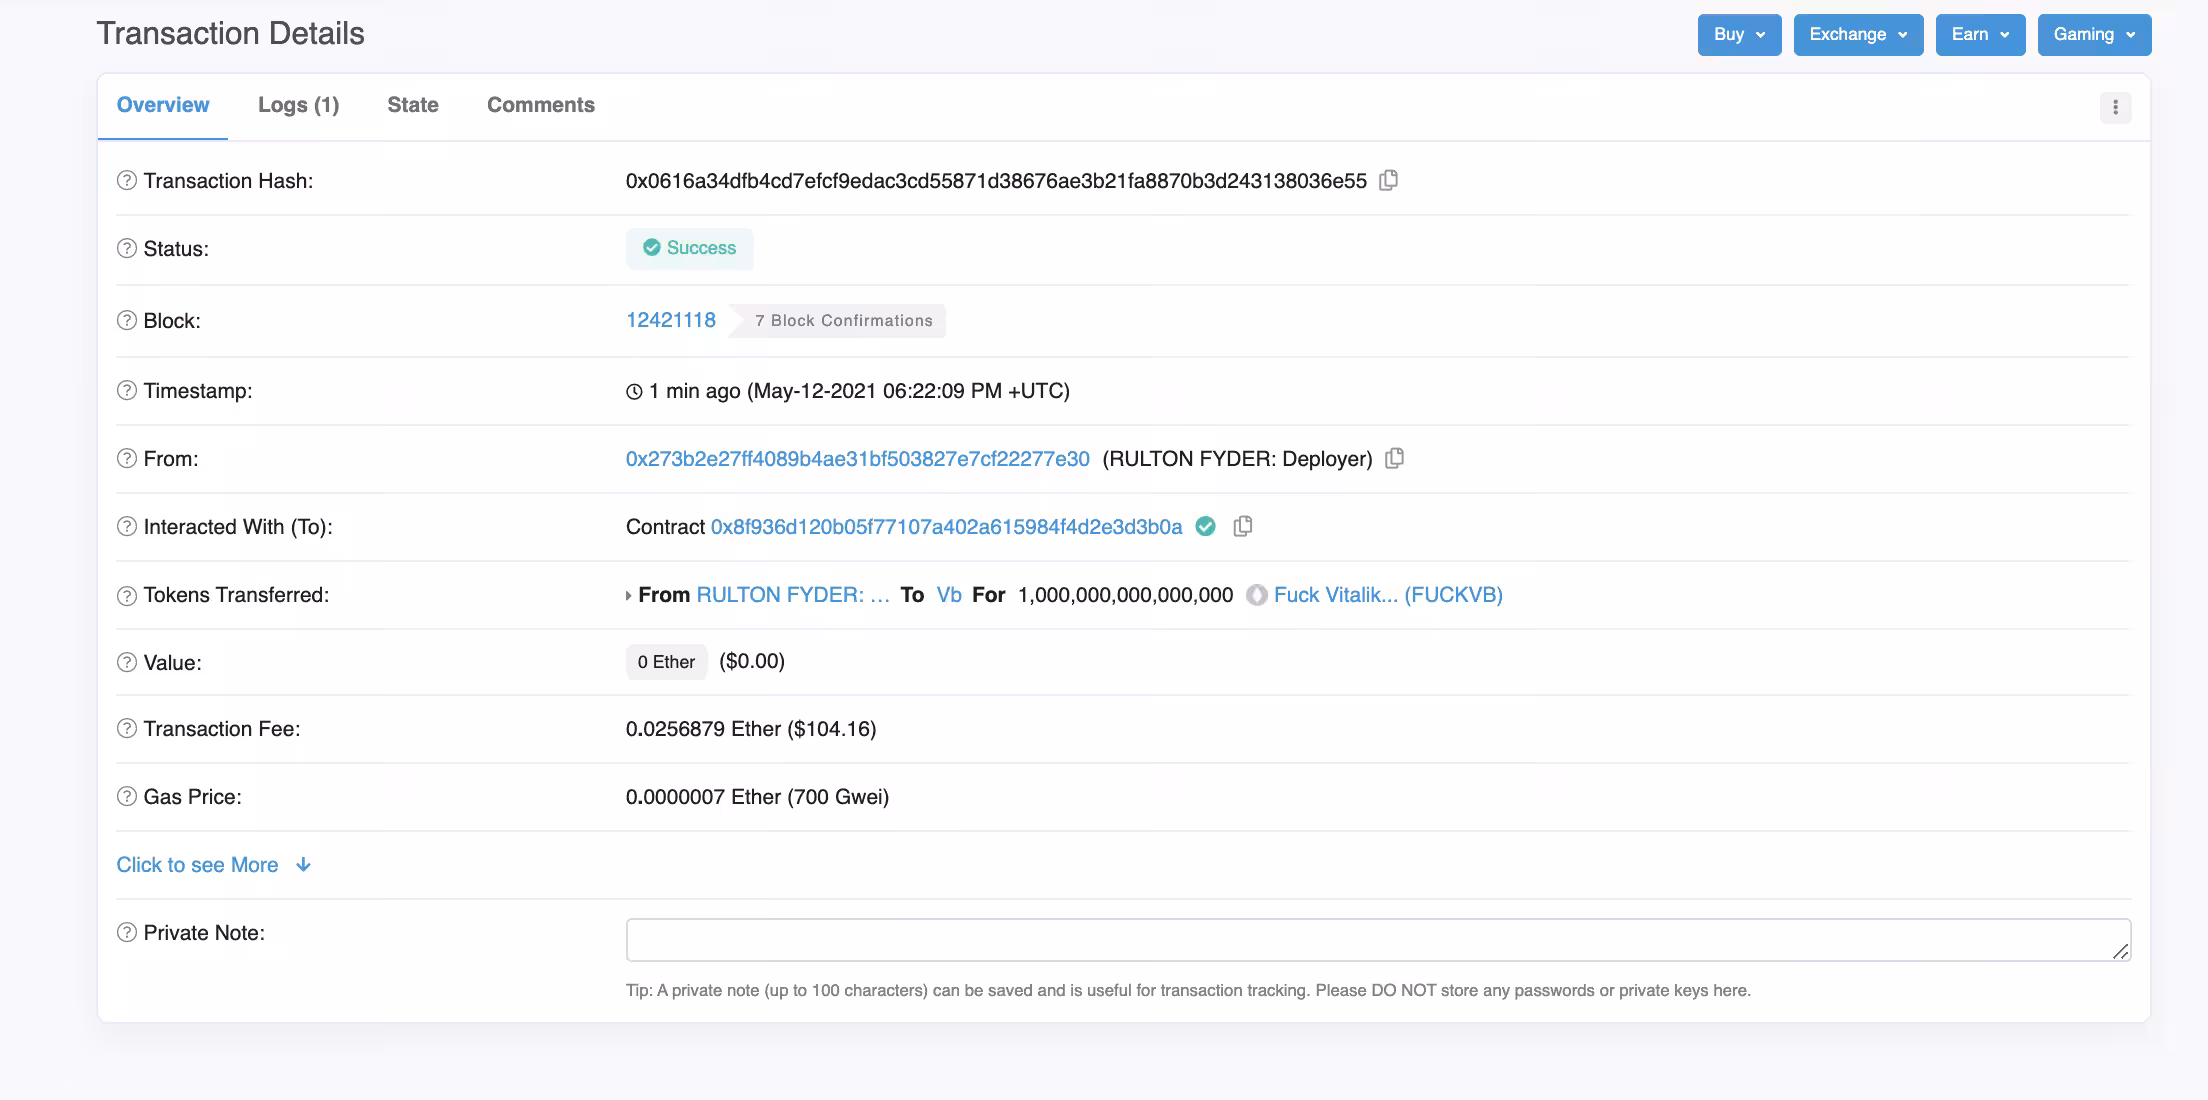Open the Exchange dropdown
This screenshot has height=1100, width=2208.
point(1858,35)
